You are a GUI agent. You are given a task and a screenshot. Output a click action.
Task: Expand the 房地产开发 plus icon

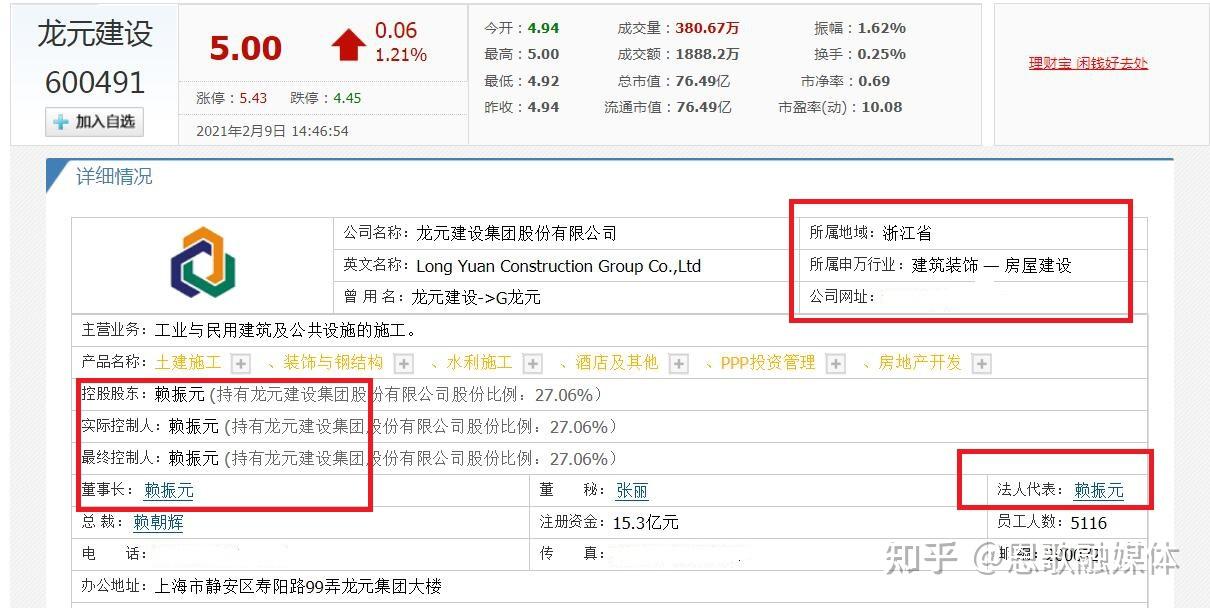click(x=982, y=363)
